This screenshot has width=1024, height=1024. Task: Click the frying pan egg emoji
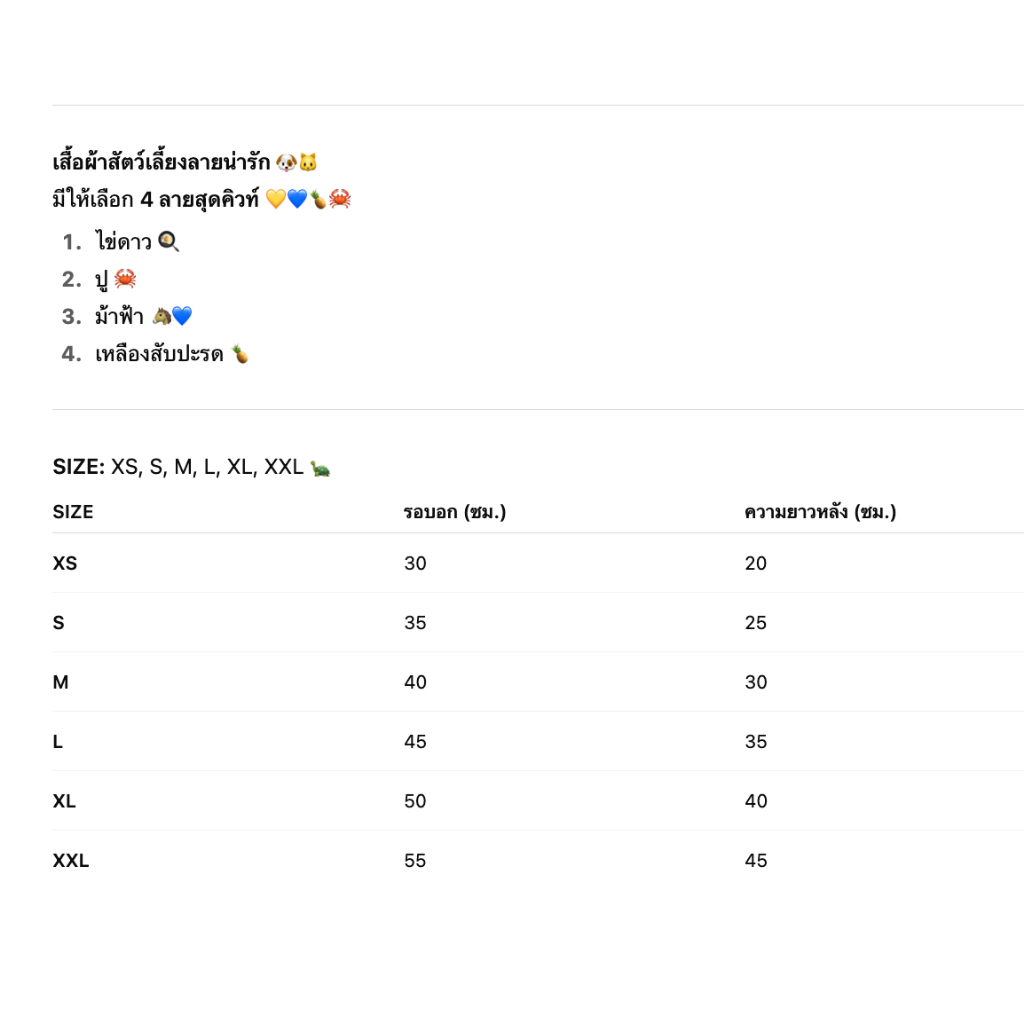(x=168, y=242)
